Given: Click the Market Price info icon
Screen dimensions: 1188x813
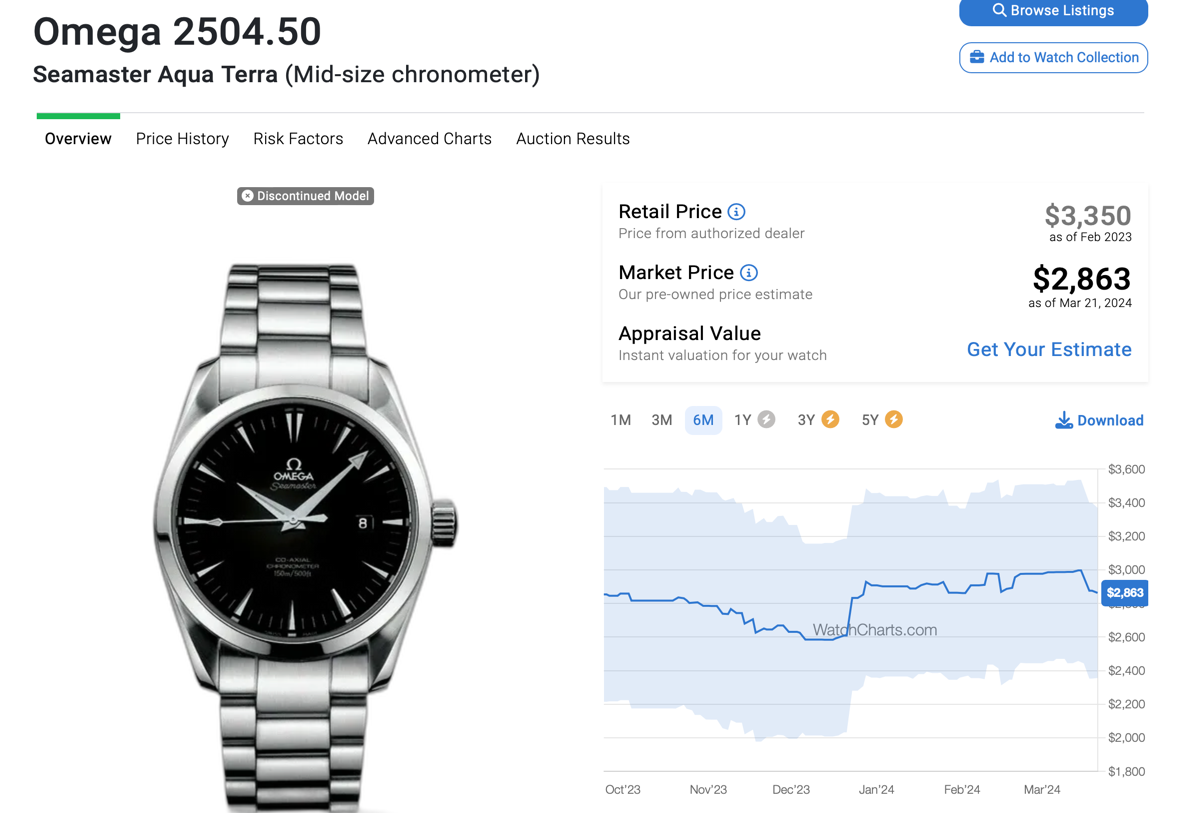Looking at the screenshot, I should point(749,273).
